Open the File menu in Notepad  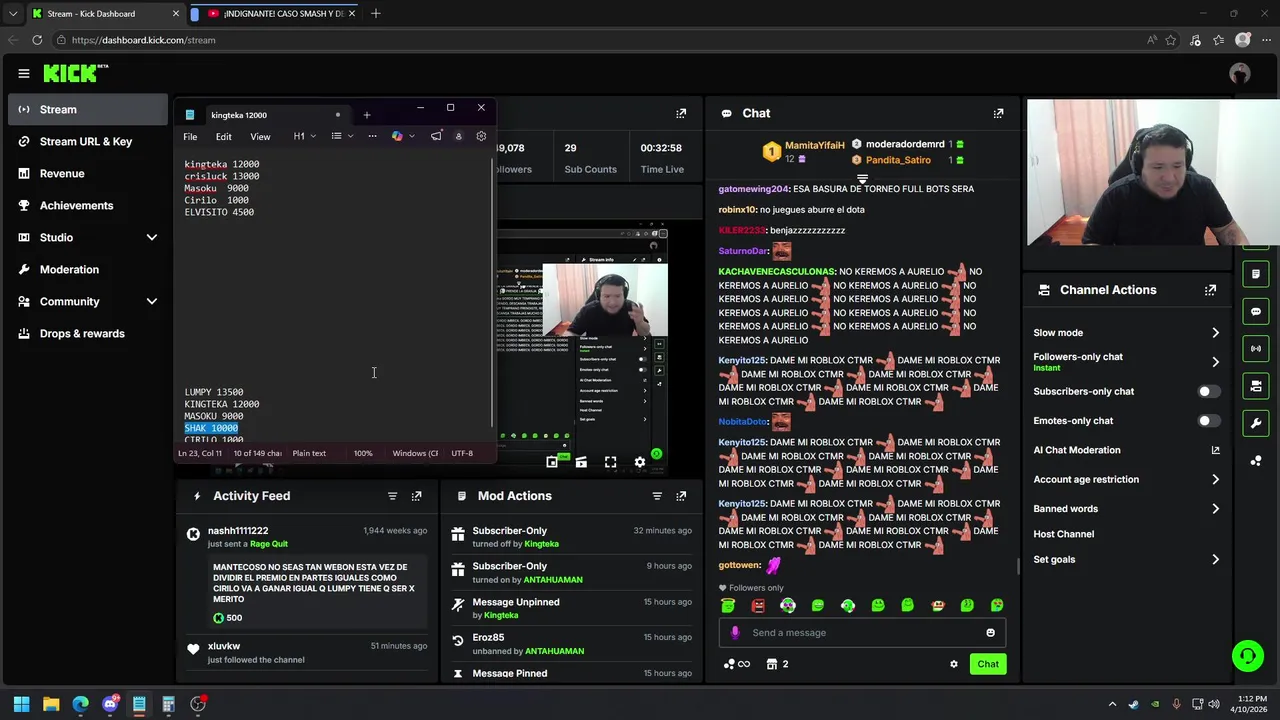[190, 136]
